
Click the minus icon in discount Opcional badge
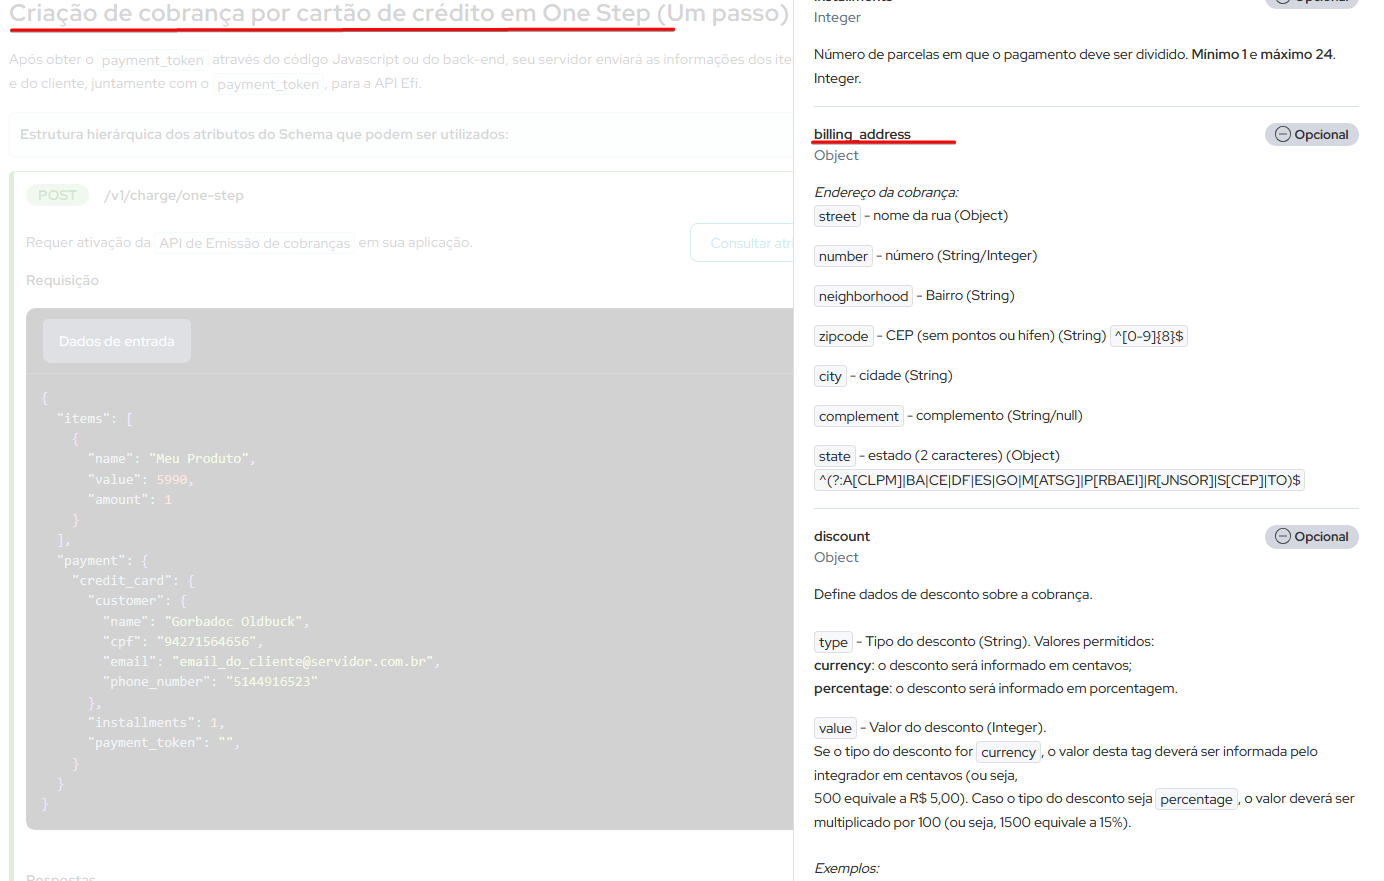pos(1282,537)
